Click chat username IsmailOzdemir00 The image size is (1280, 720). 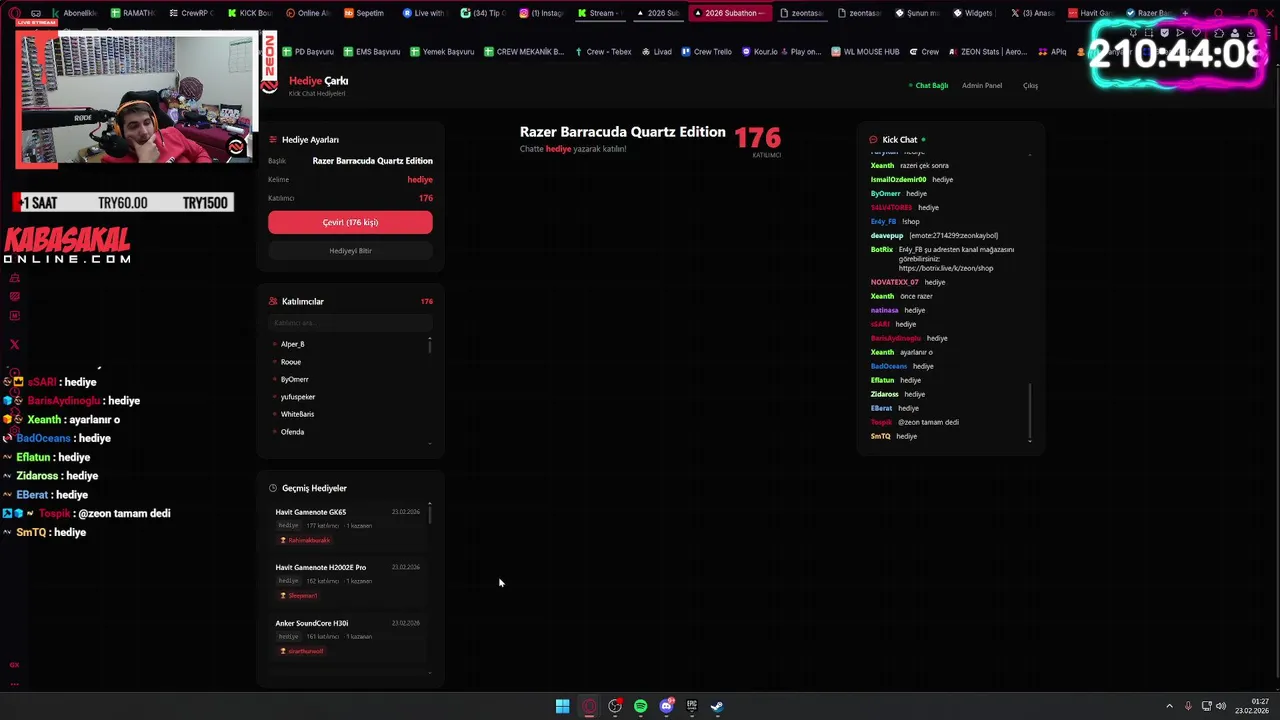pyautogui.click(x=898, y=180)
